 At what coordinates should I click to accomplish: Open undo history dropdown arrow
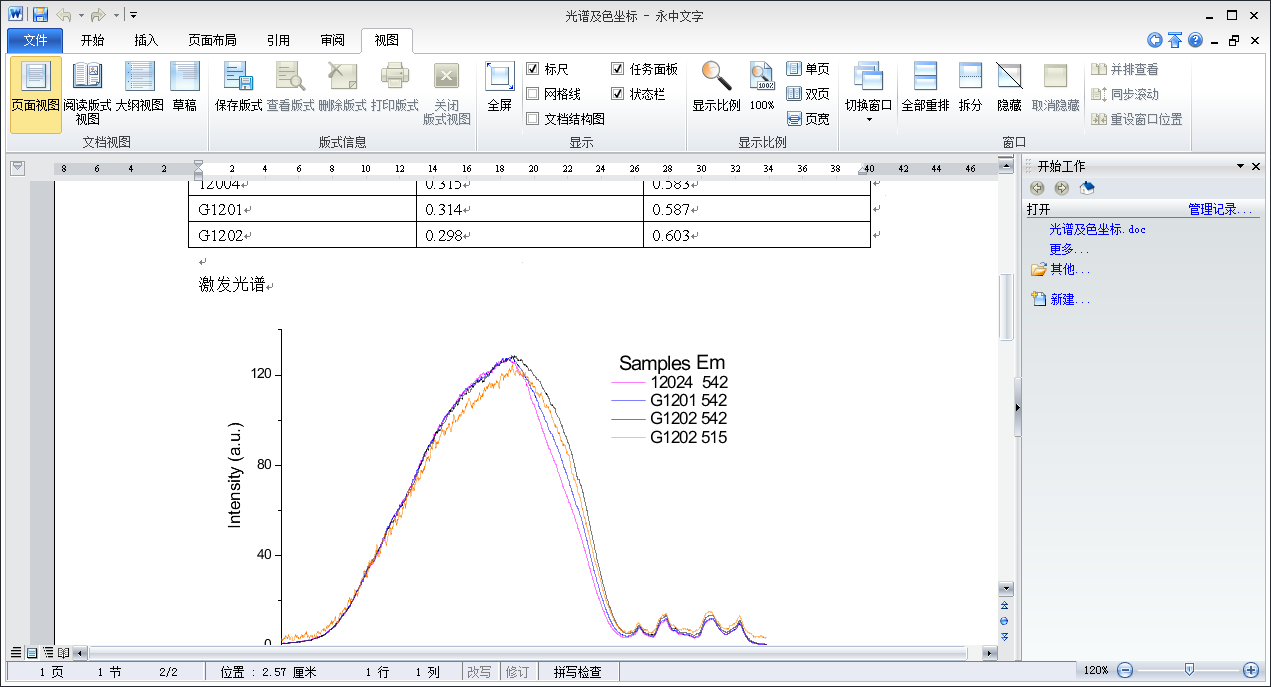click(x=81, y=15)
